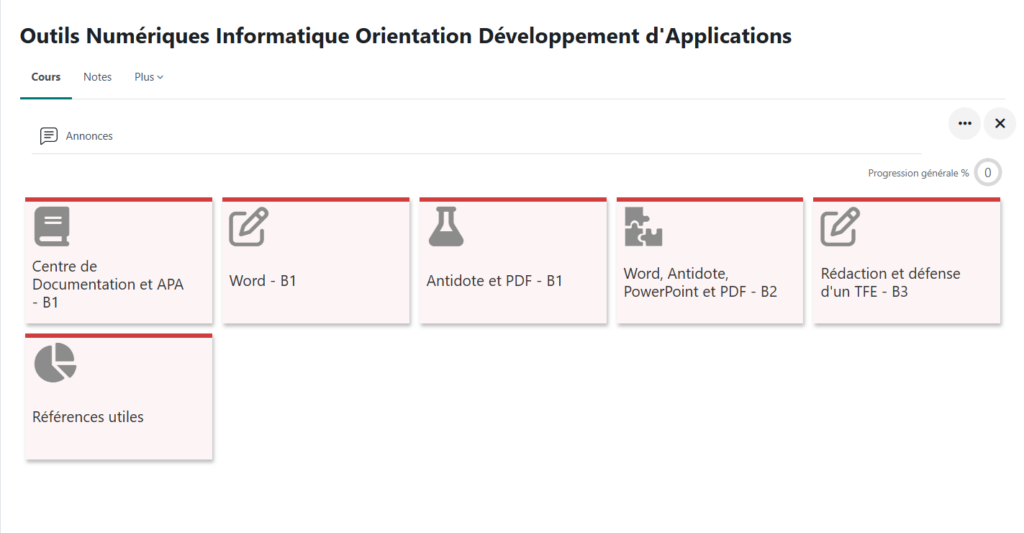This screenshot has width=1024, height=533.
Task: Click the pencil icon on Rédaction et défense tile
Action: 840,227
